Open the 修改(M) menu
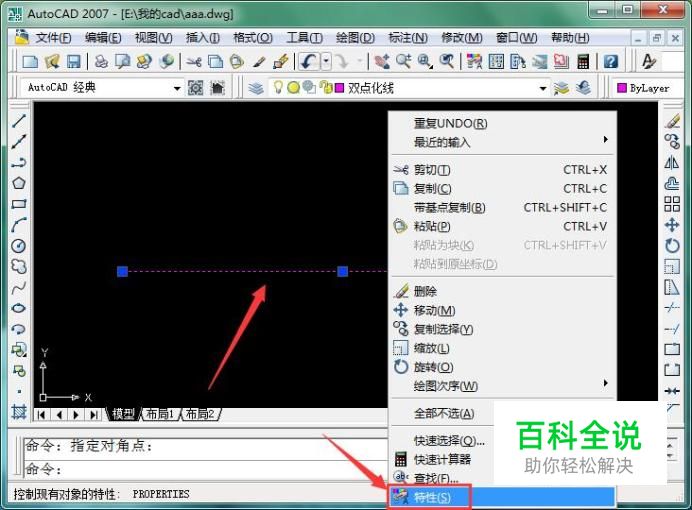692x510 pixels. click(462, 38)
